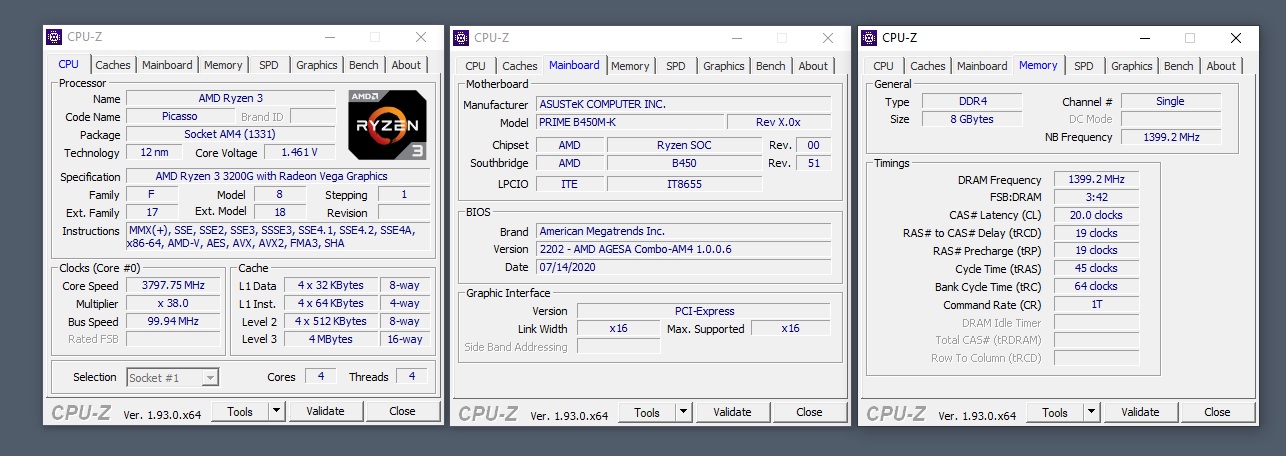Click the CPU-Z app icon in Memory window
This screenshot has width=1286, height=456.
[869, 37]
